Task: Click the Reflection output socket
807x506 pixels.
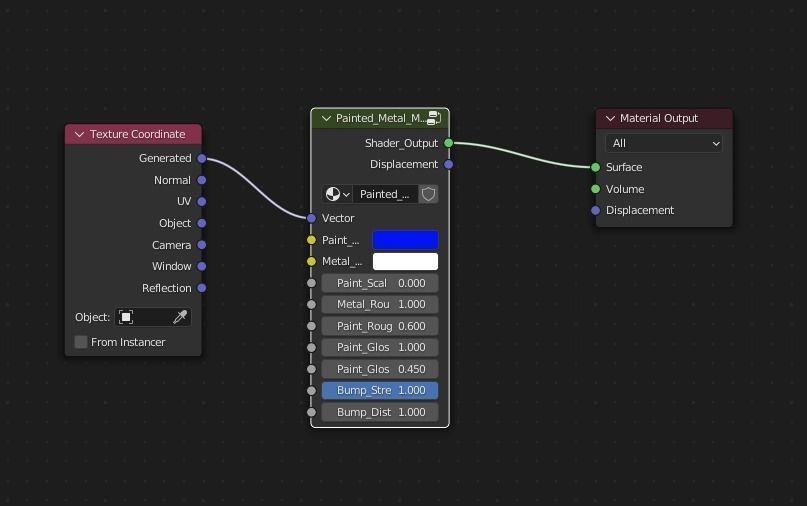Action: click(202, 288)
